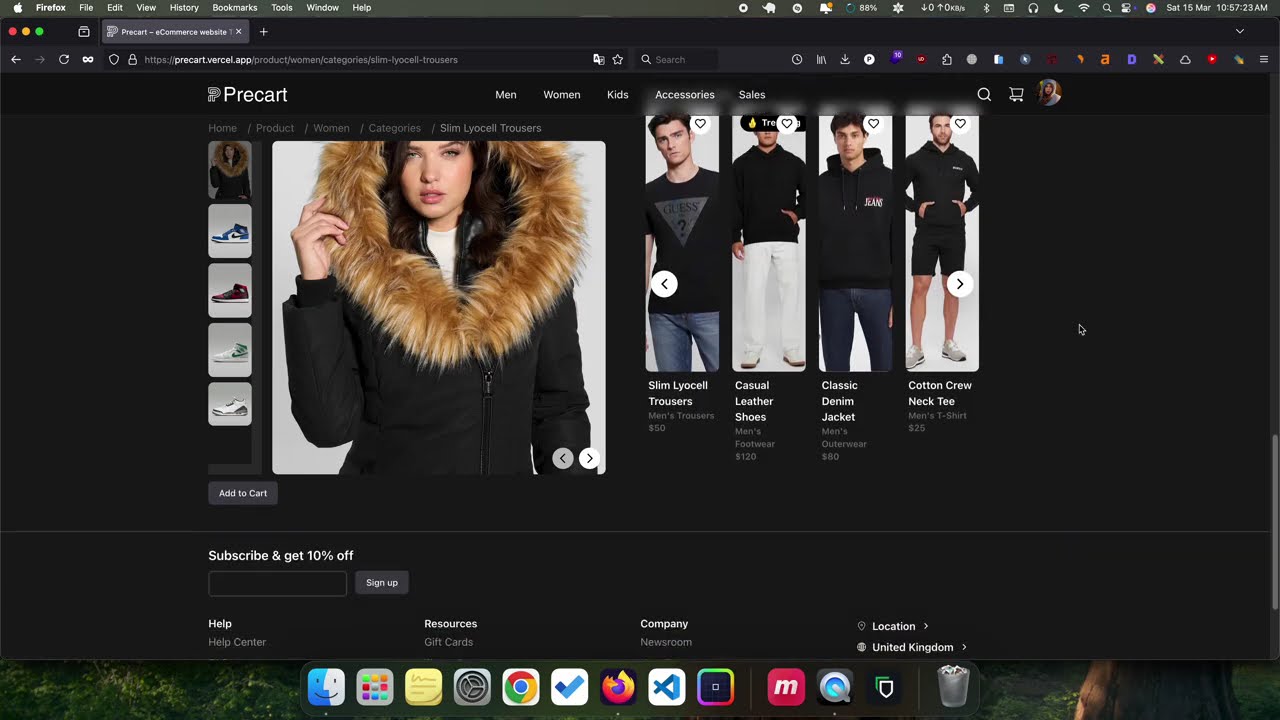This screenshot has height=720, width=1280.
Task: Open Firefox downloads arrow icon
Action: pos(845,60)
